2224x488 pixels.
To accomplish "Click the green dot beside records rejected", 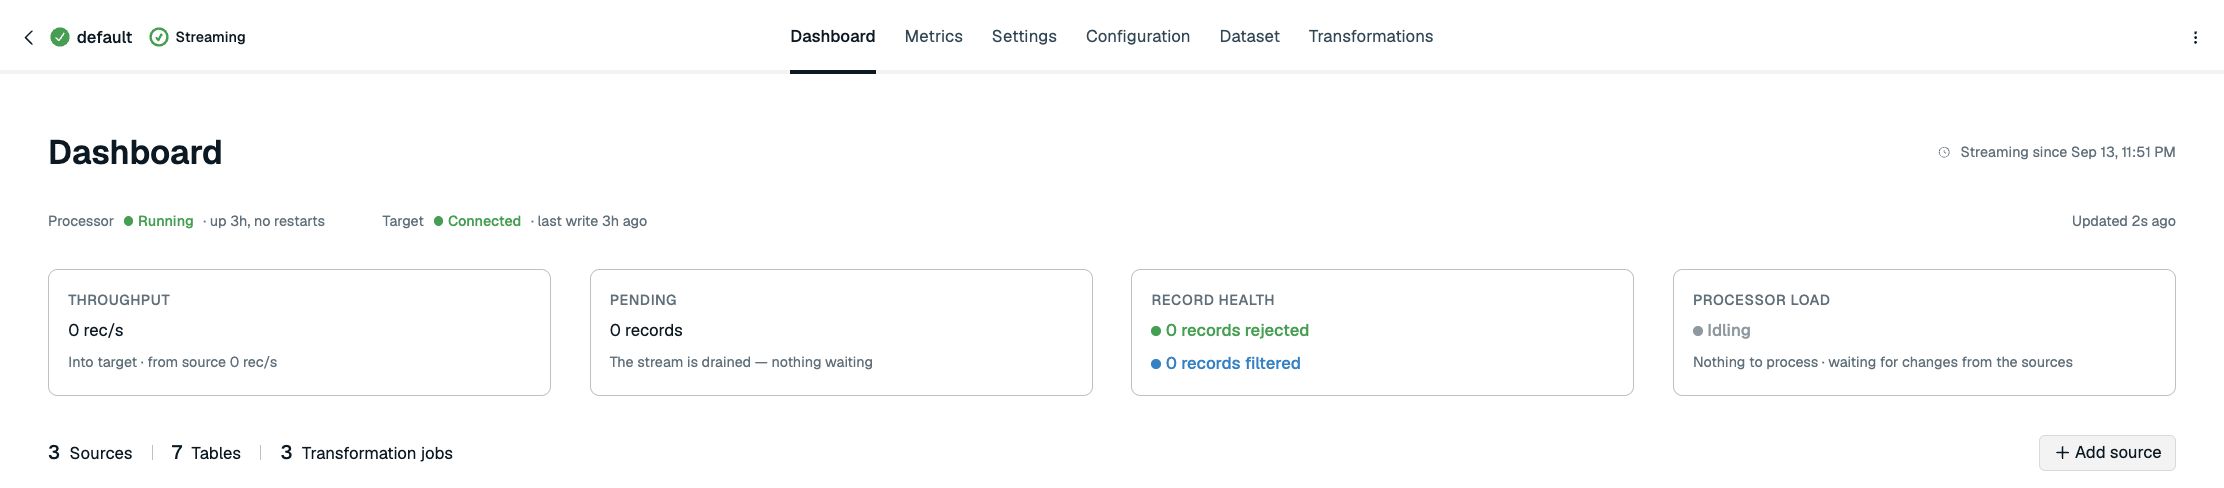I will tap(1156, 331).
